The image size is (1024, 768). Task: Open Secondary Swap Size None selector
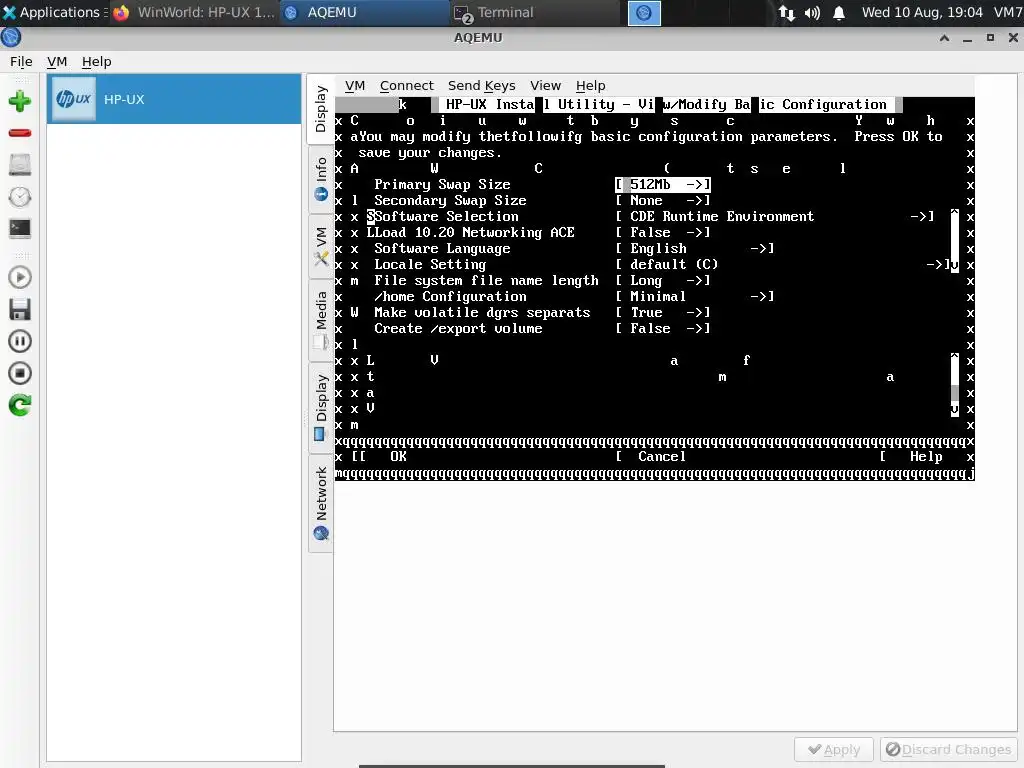point(663,200)
